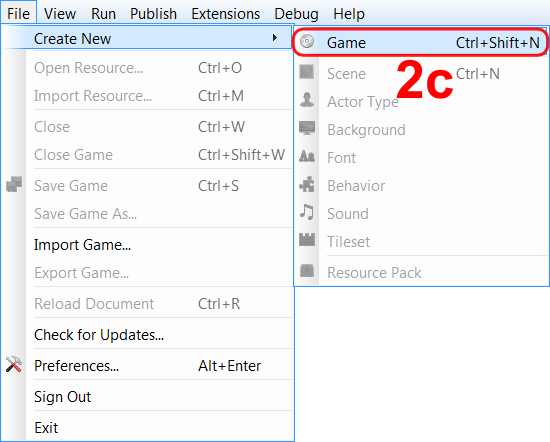This screenshot has width=550, height=442.
Task: Click the Font 'Aa' icon
Action: pos(307,156)
